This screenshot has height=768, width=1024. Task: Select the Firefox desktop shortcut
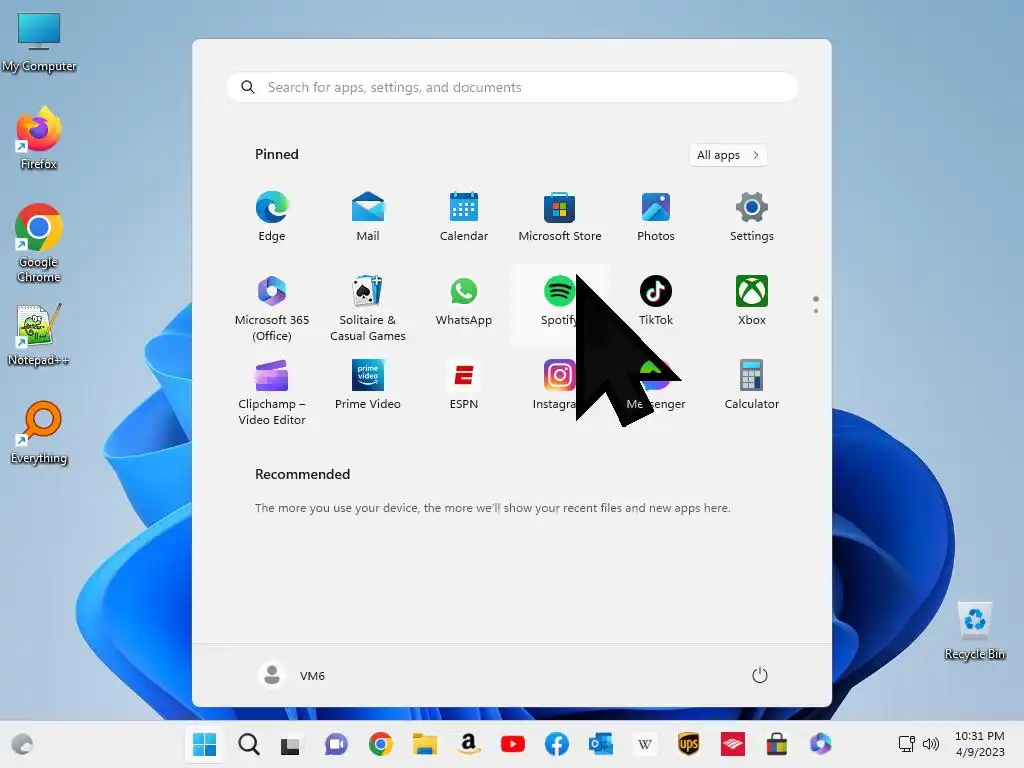pyautogui.click(x=39, y=138)
